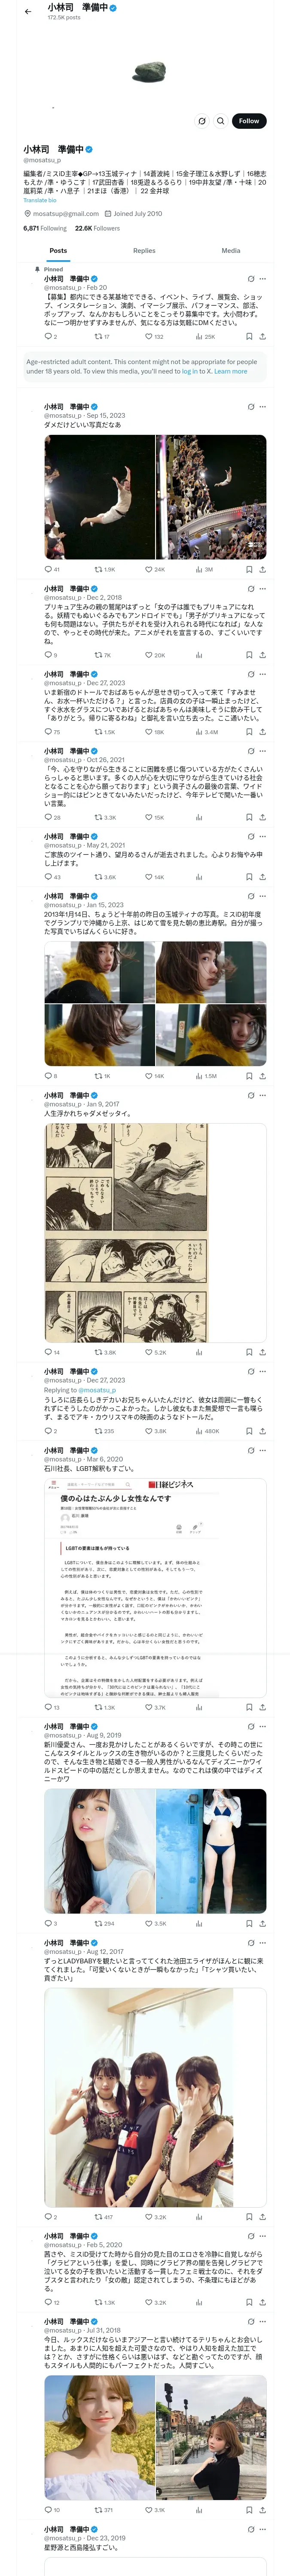Open Grok icon beside the search button
Image resolution: width=290 pixels, height=2576 pixels.
click(x=202, y=121)
